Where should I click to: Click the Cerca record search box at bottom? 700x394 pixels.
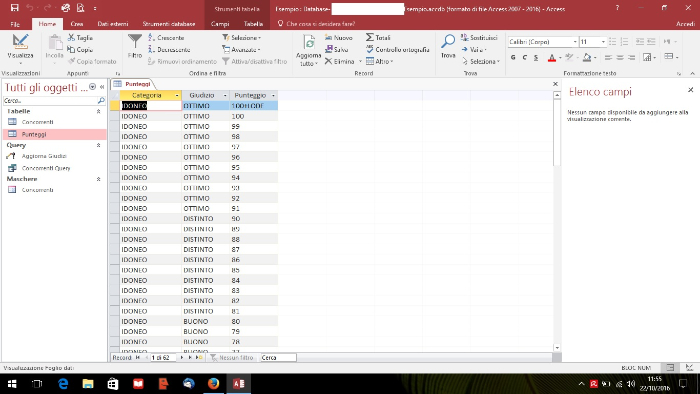pyautogui.click(x=278, y=357)
